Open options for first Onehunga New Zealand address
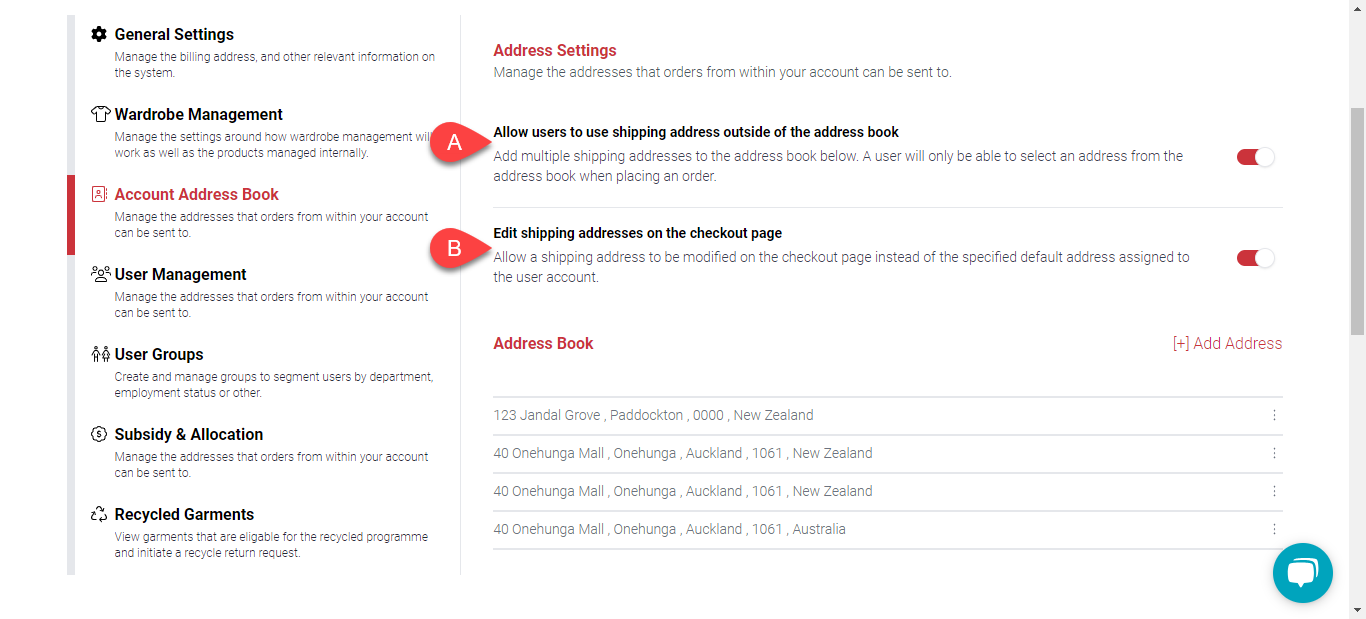The image size is (1366, 619). coord(1274,453)
